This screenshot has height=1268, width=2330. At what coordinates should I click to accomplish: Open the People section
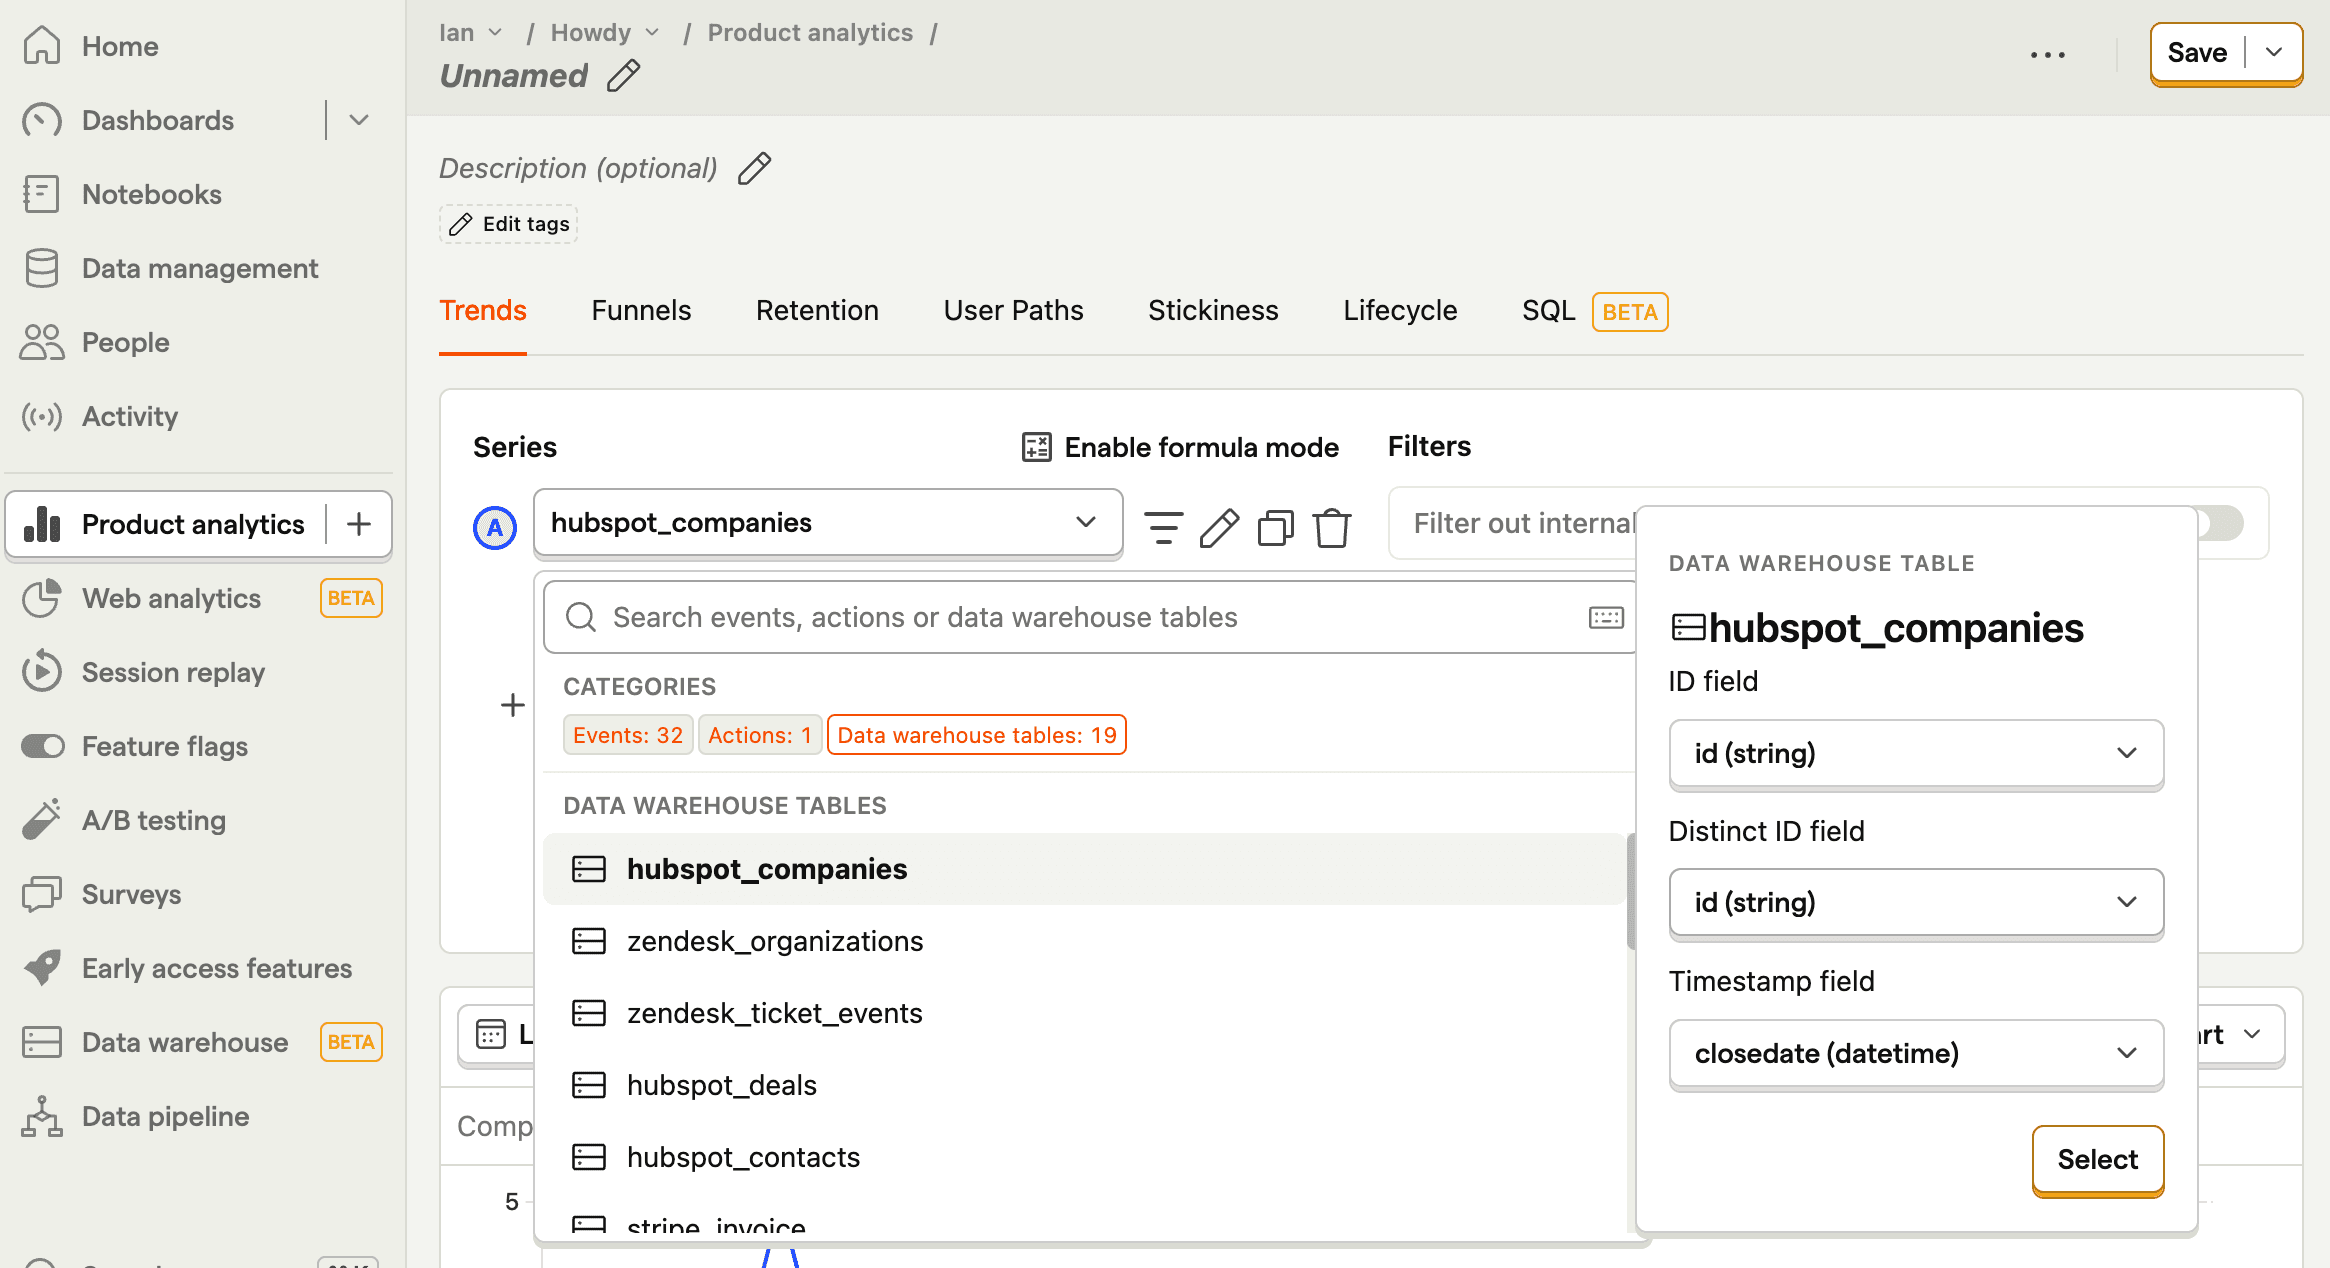[x=126, y=342]
